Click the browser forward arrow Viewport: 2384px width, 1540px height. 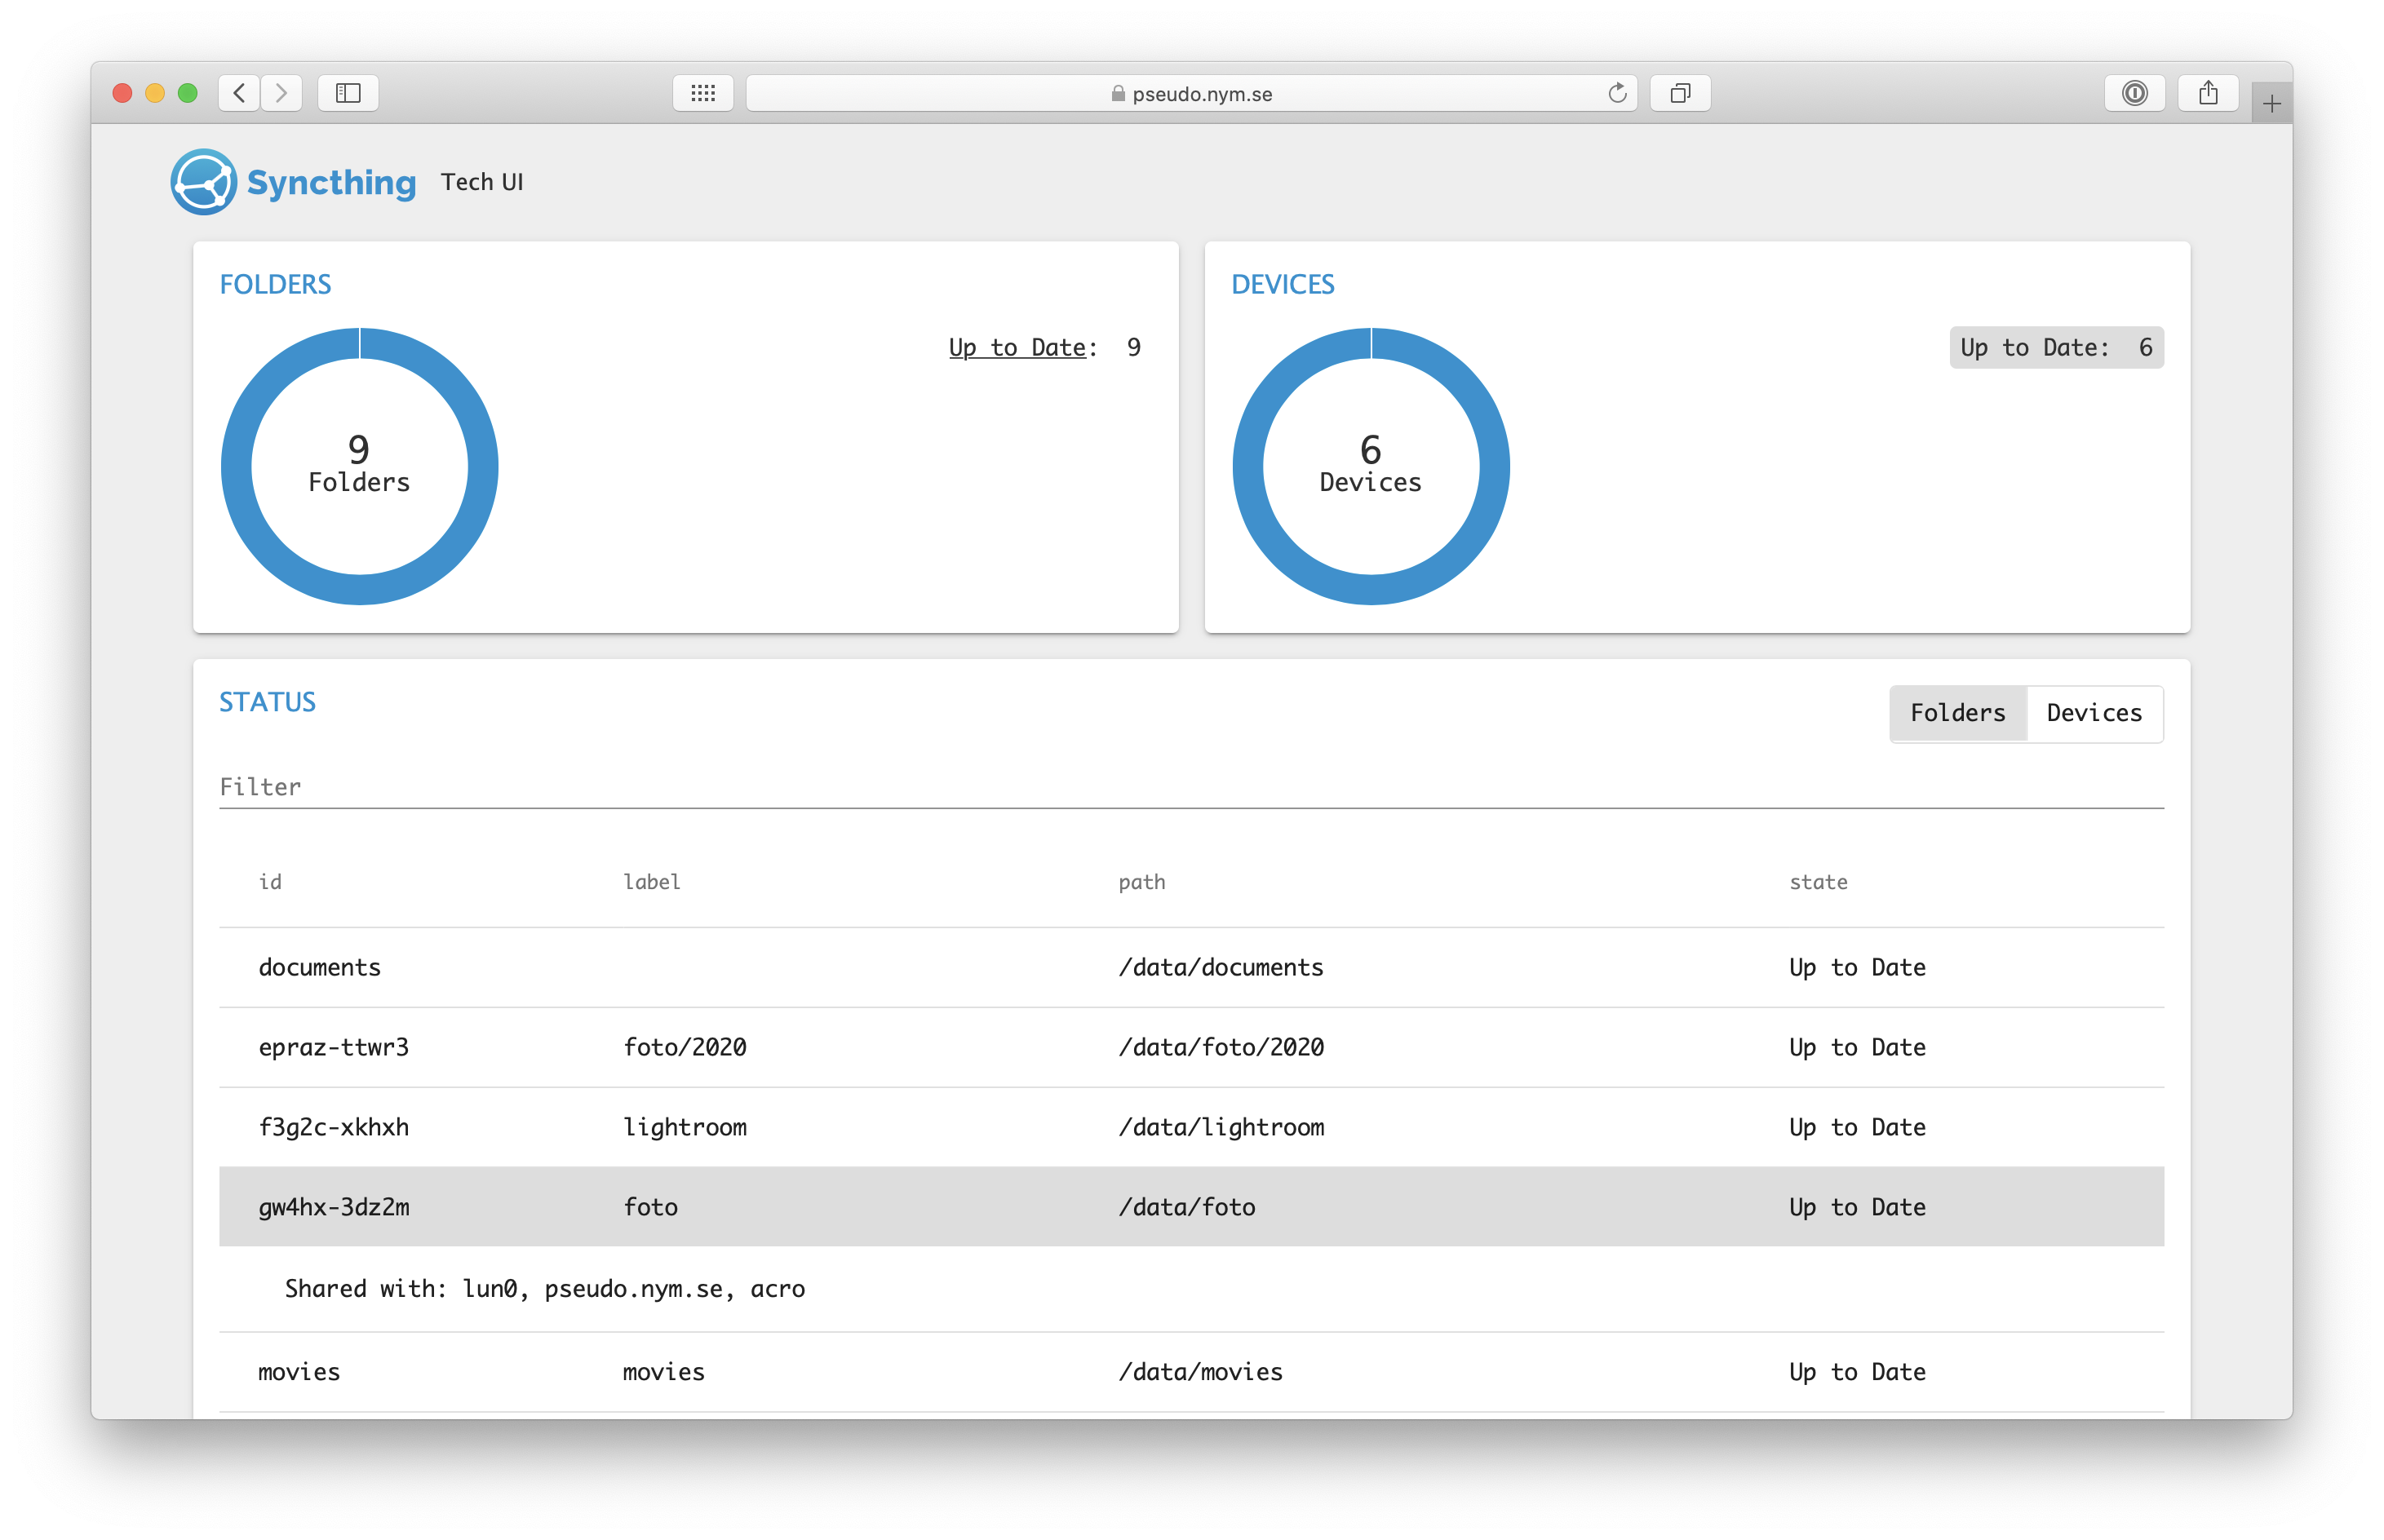tap(282, 93)
